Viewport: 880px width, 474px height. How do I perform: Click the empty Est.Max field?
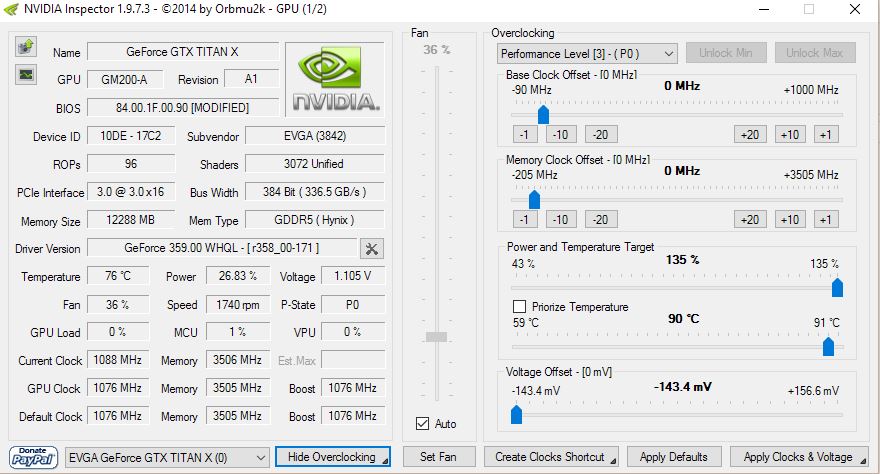353,360
